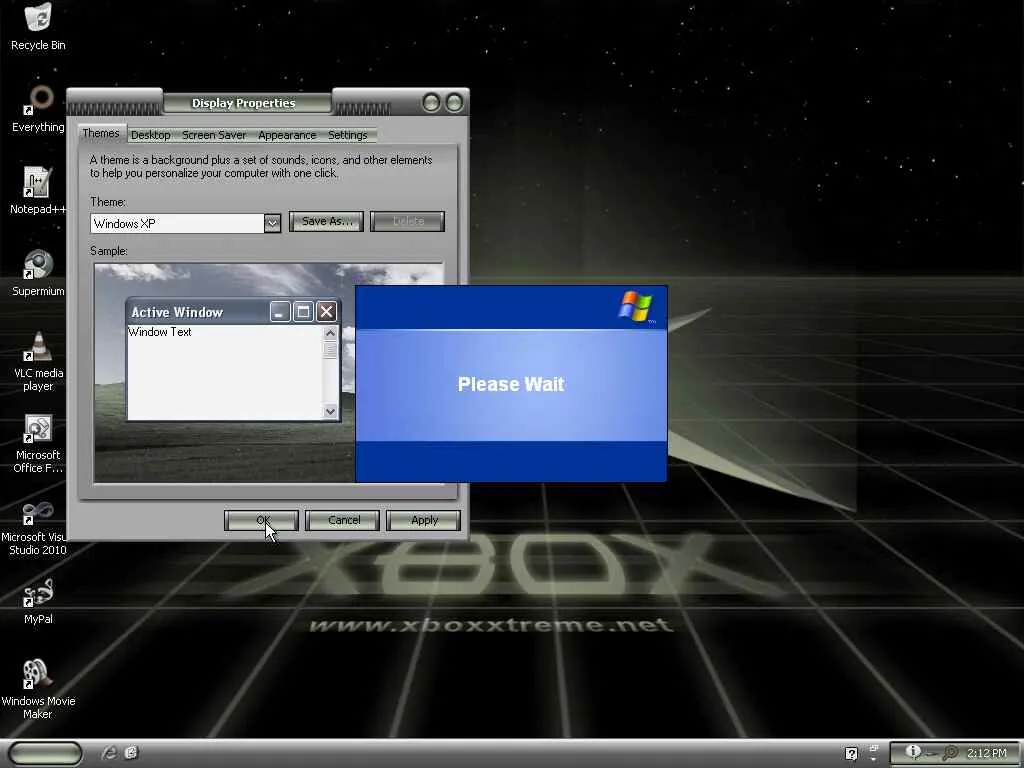Click the sample Active Window maximize button
Image resolution: width=1024 pixels, height=768 pixels.
[x=303, y=312]
